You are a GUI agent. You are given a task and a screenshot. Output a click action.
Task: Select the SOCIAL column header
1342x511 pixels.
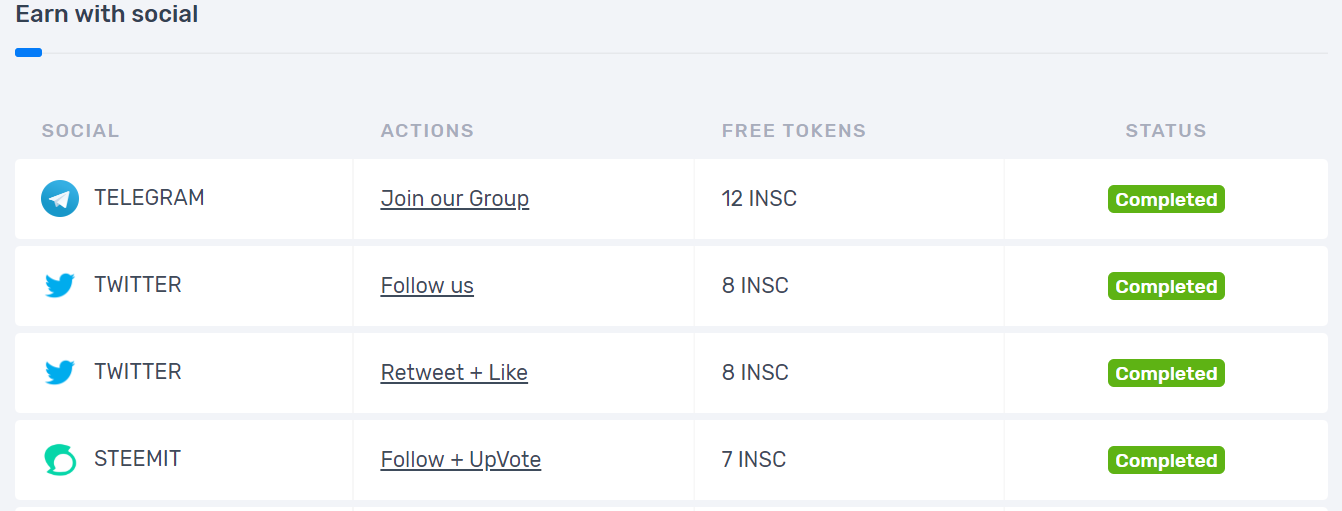click(80, 131)
